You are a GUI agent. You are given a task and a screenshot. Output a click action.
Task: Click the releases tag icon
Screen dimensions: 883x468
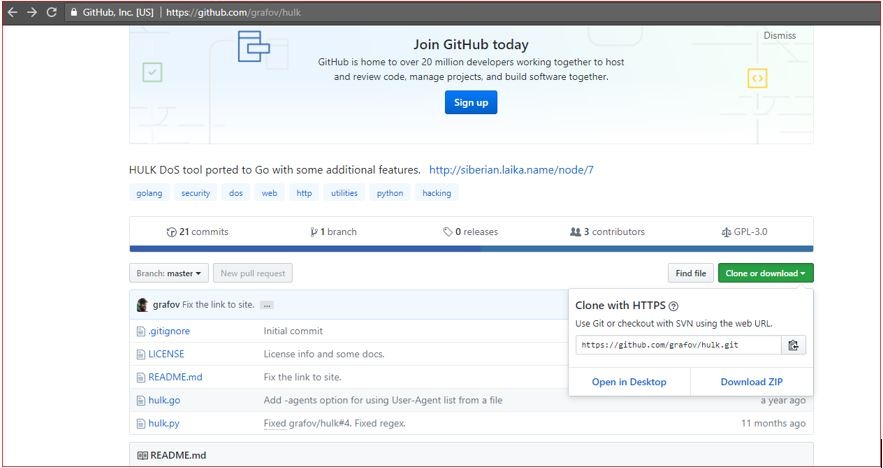[448, 232]
